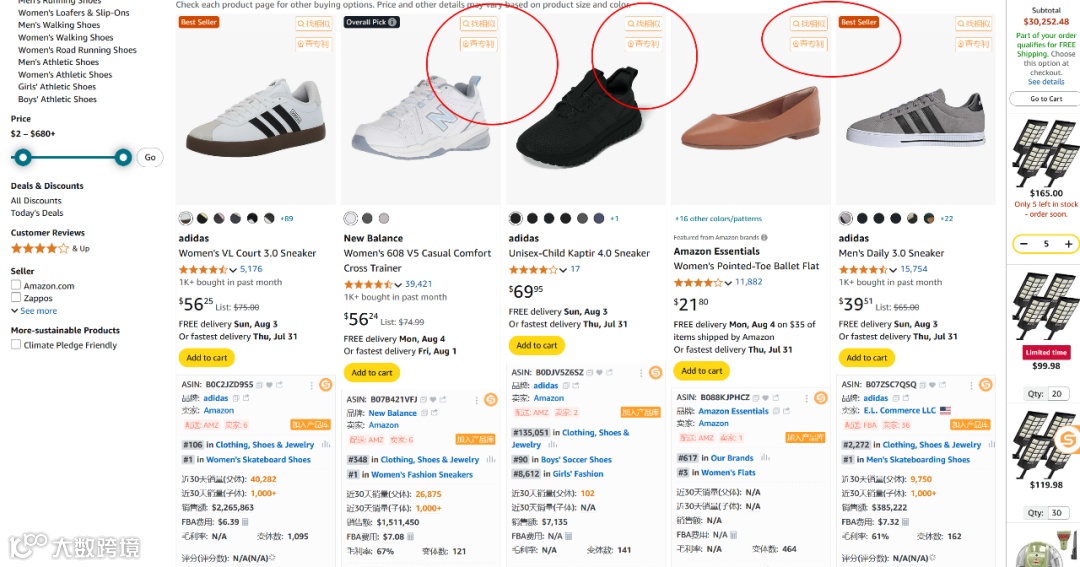Expand the See more sellers list
Screen dimensions: 1080x567
coord(34,311)
